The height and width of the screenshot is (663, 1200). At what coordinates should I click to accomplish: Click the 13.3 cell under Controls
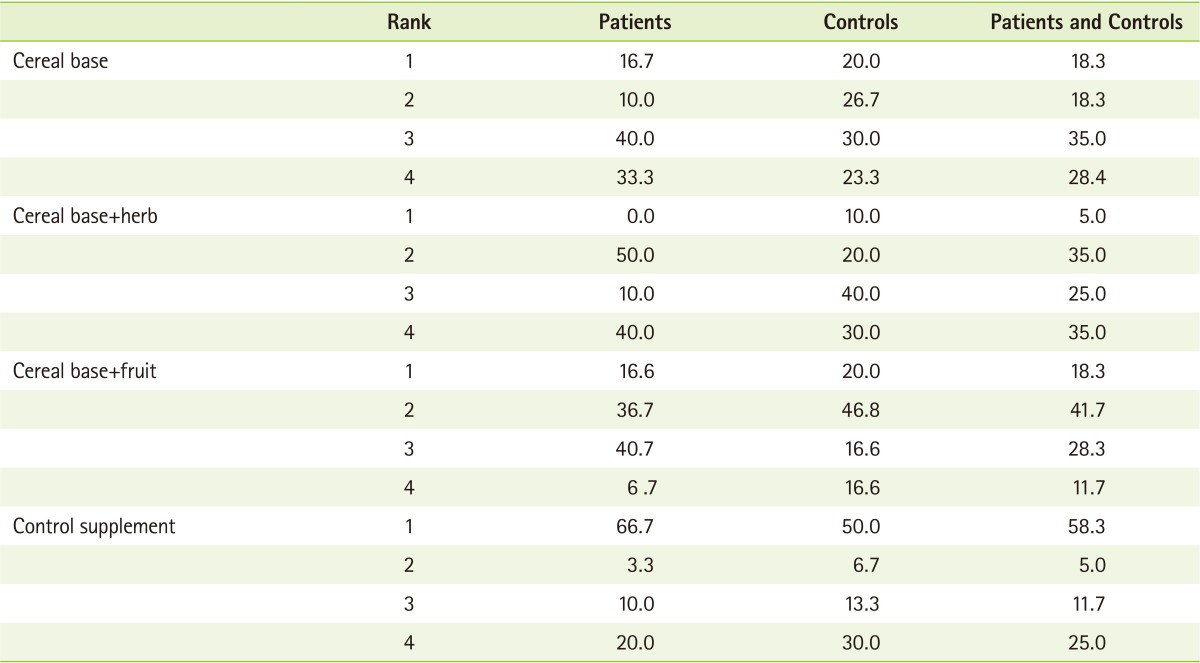pos(861,604)
